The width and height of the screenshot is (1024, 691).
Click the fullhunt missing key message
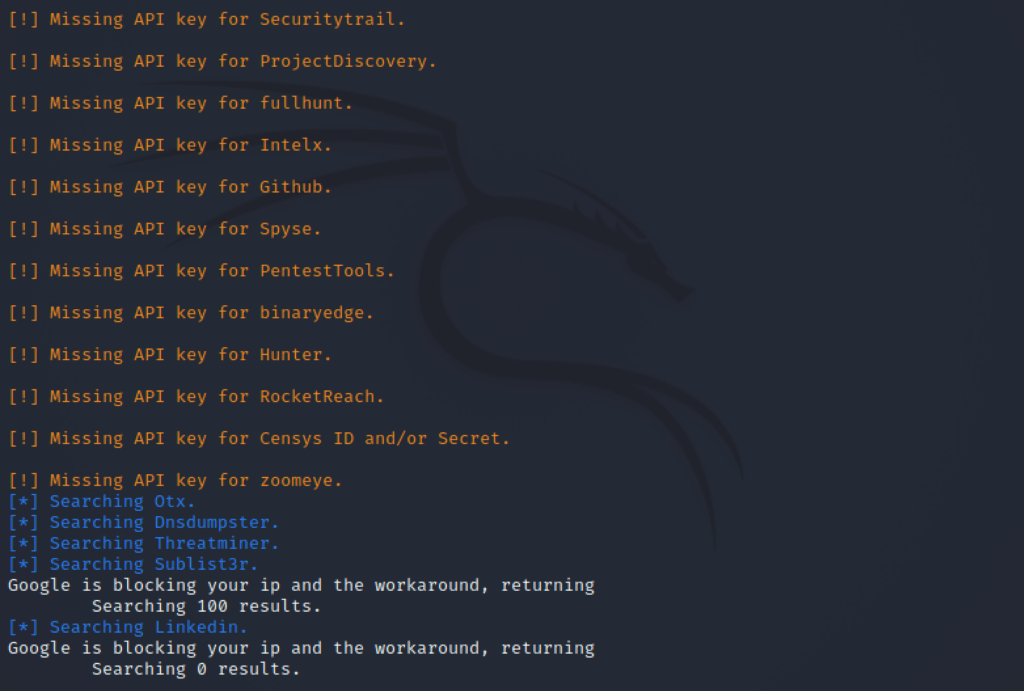[180, 103]
